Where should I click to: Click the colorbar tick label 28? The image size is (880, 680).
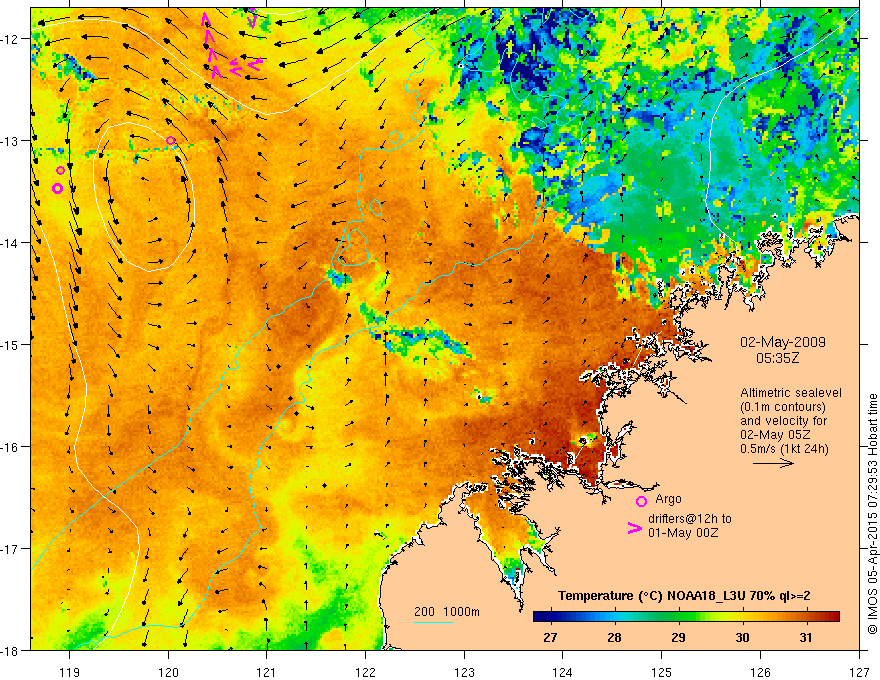pyautogui.click(x=615, y=637)
